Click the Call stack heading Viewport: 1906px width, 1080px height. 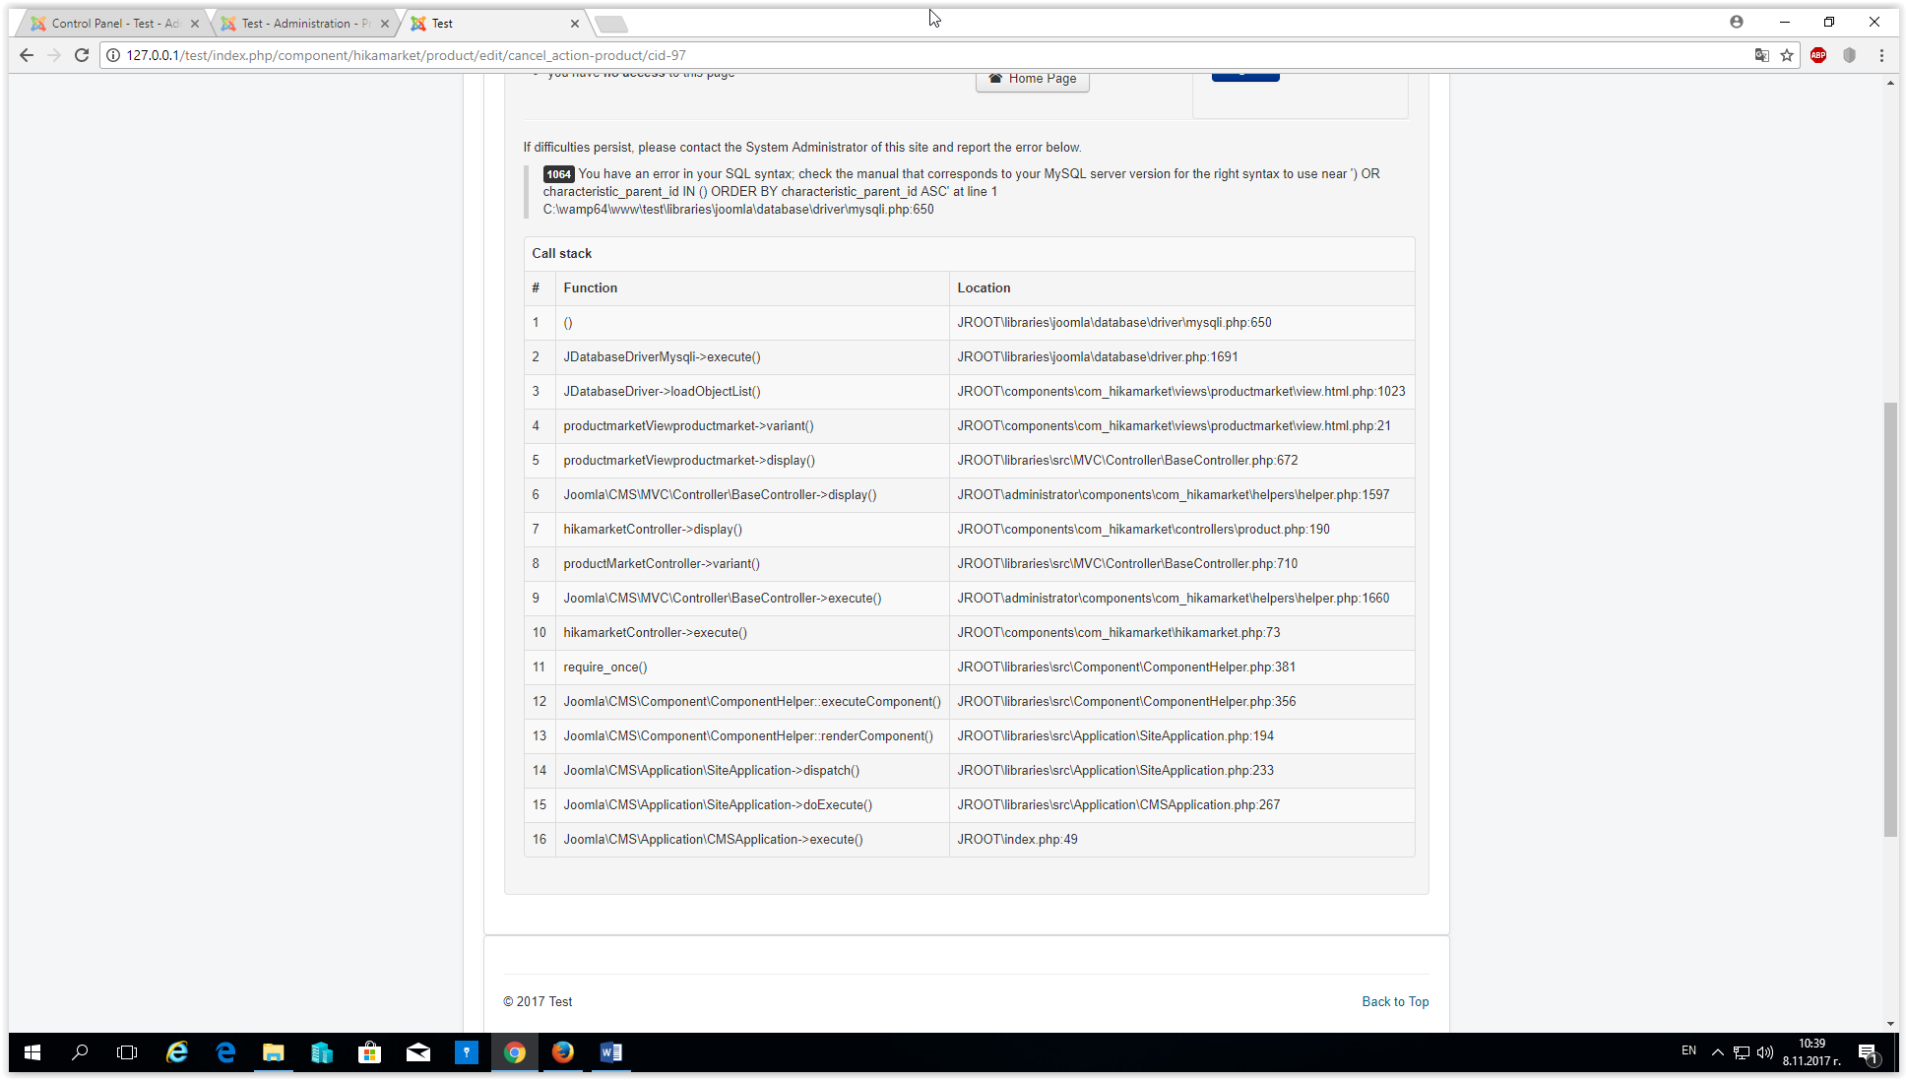tap(562, 254)
